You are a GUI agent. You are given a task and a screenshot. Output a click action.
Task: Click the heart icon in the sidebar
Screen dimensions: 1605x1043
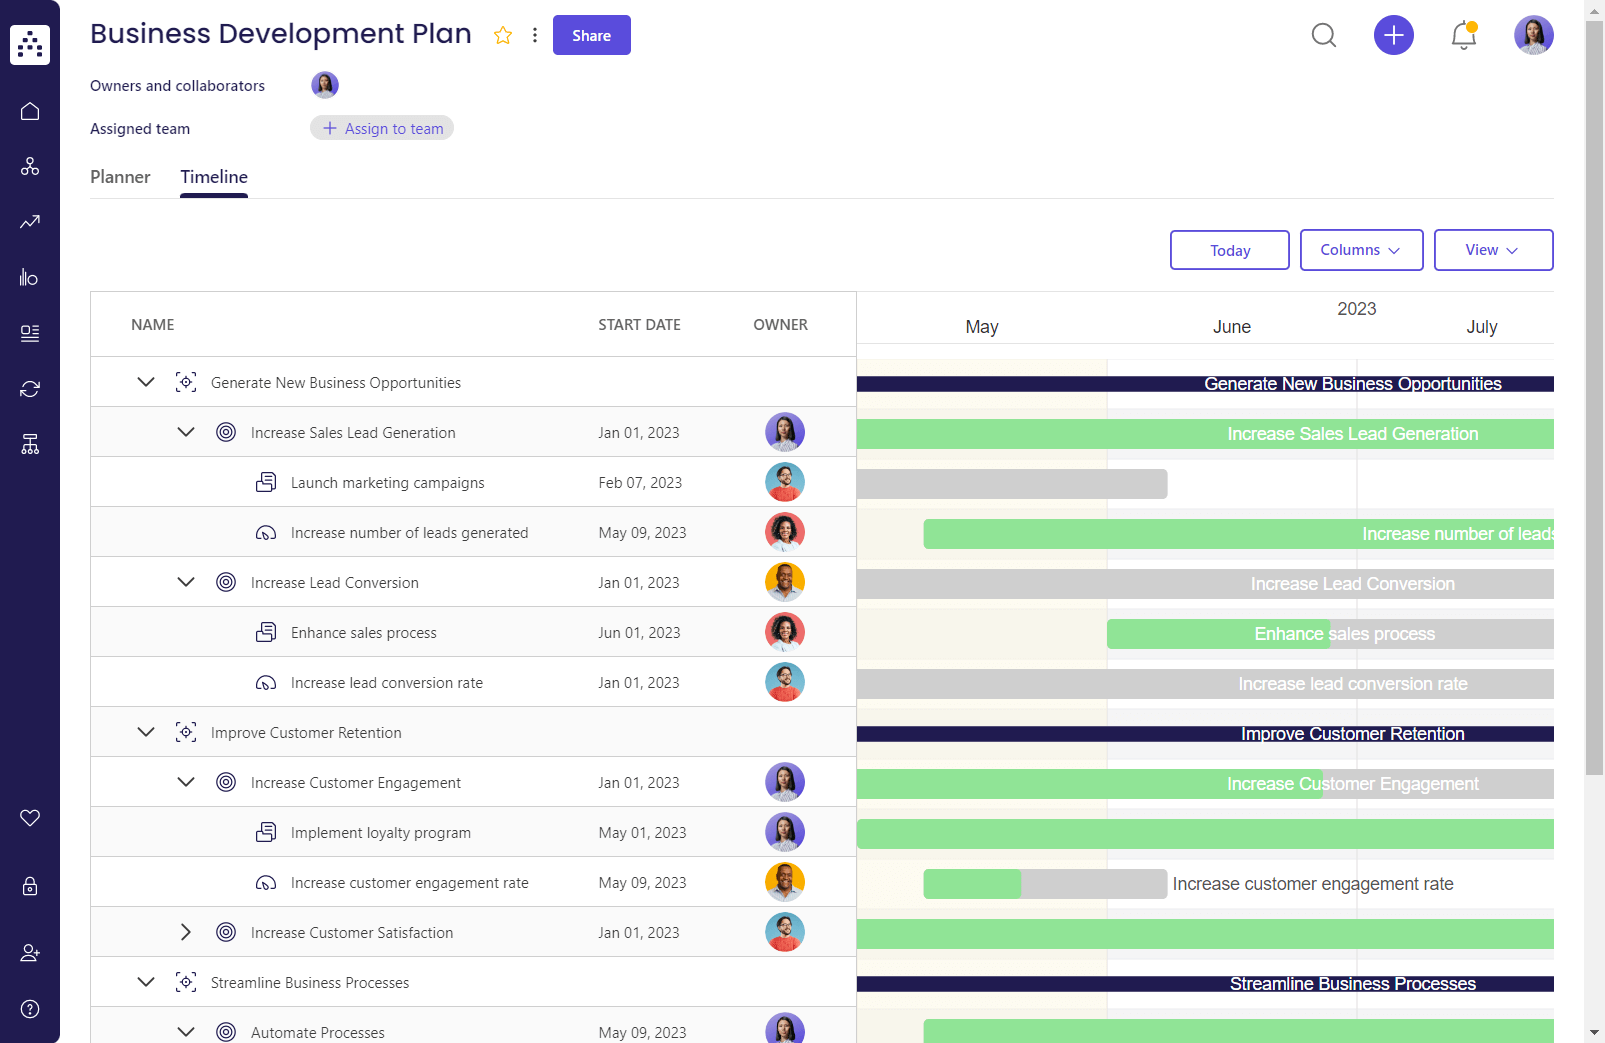[x=30, y=817]
